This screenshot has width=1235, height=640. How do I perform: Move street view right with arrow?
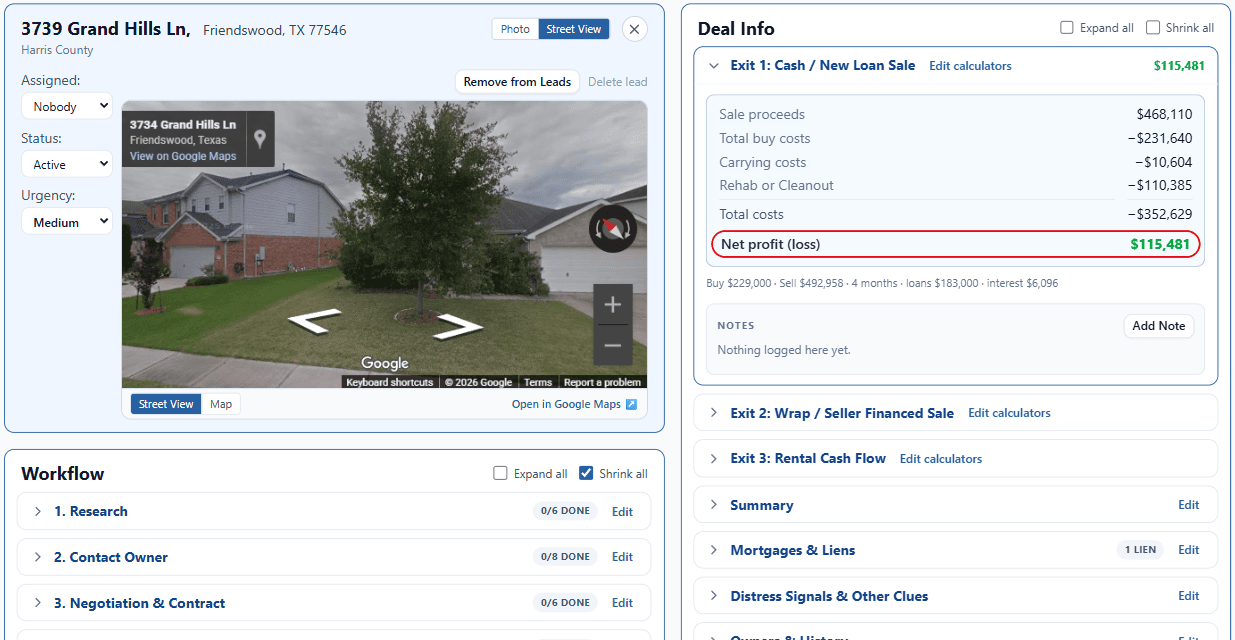click(457, 326)
